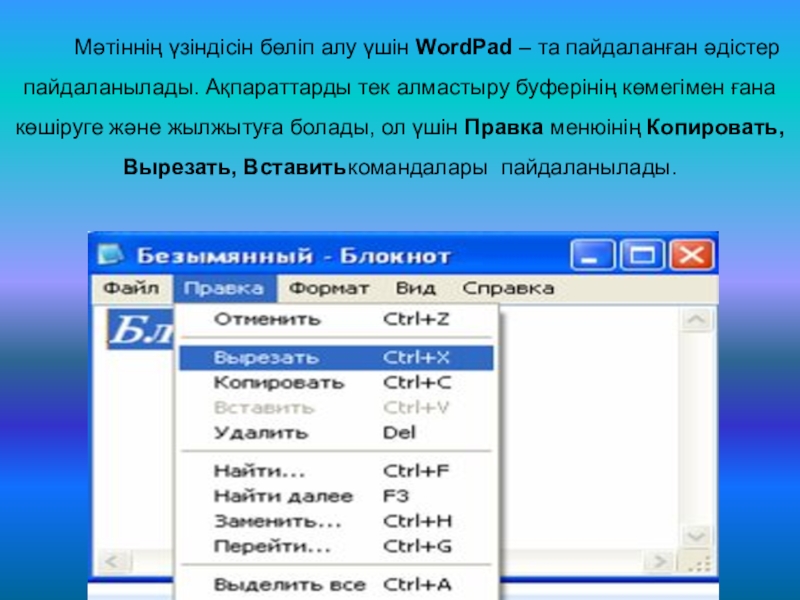Image resolution: width=800 pixels, height=600 pixels.
Task: Click the Notepad icon in the title bar
Action: point(110,255)
